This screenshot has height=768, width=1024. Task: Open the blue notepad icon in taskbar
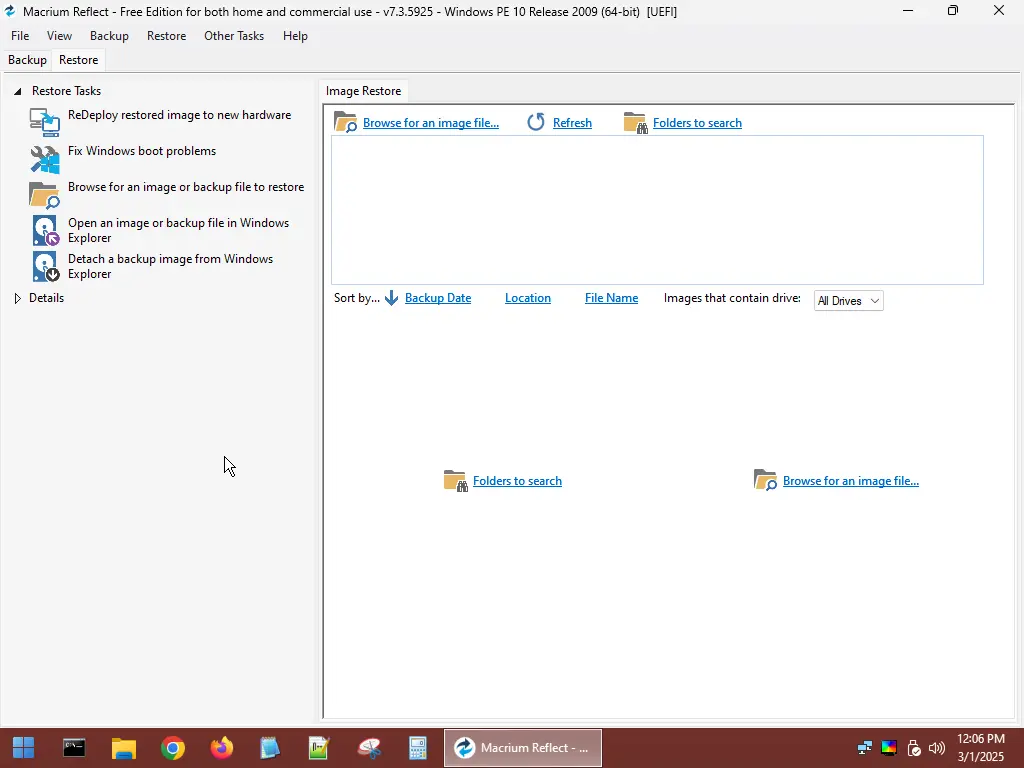point(270,748)
